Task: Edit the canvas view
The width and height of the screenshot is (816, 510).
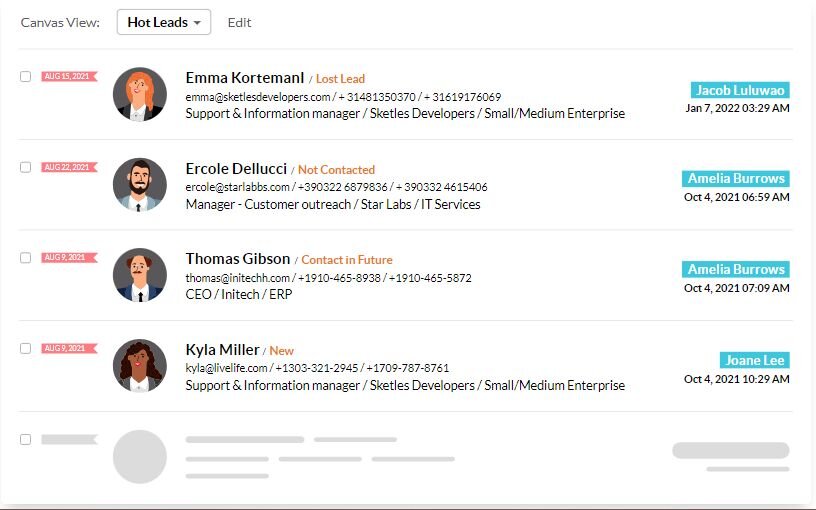Action: (239, 22)
